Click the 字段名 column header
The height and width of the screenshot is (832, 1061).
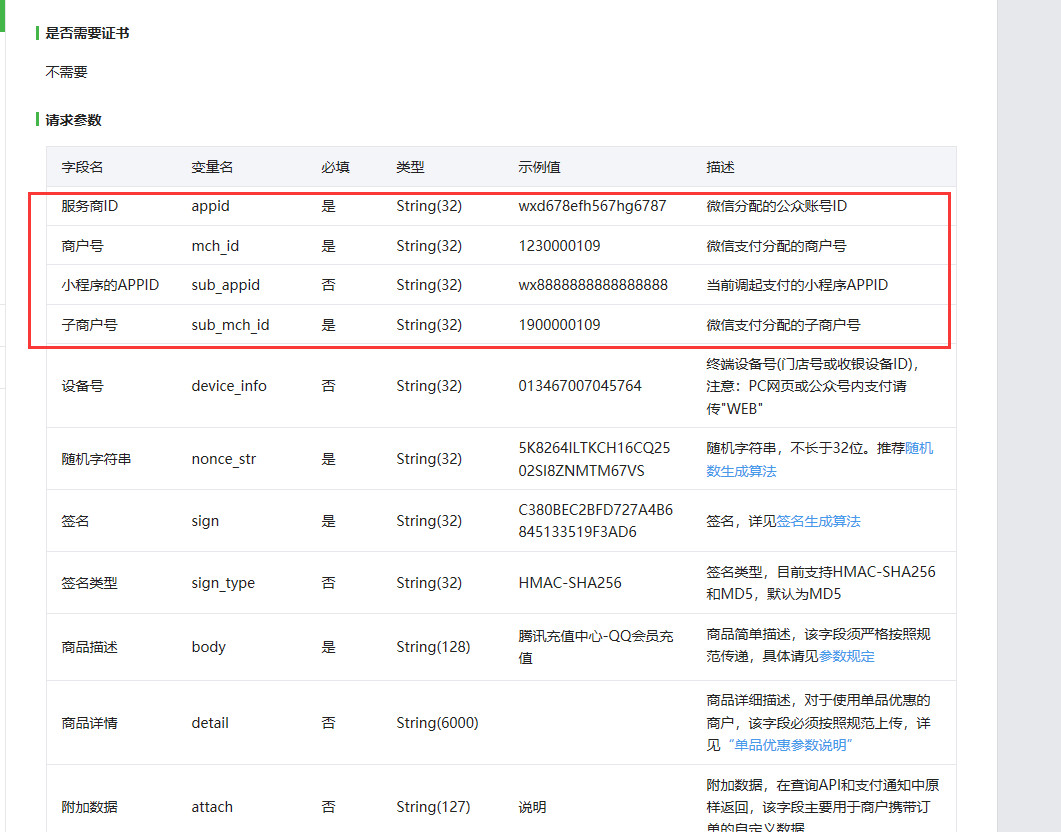tap(82, 167)
